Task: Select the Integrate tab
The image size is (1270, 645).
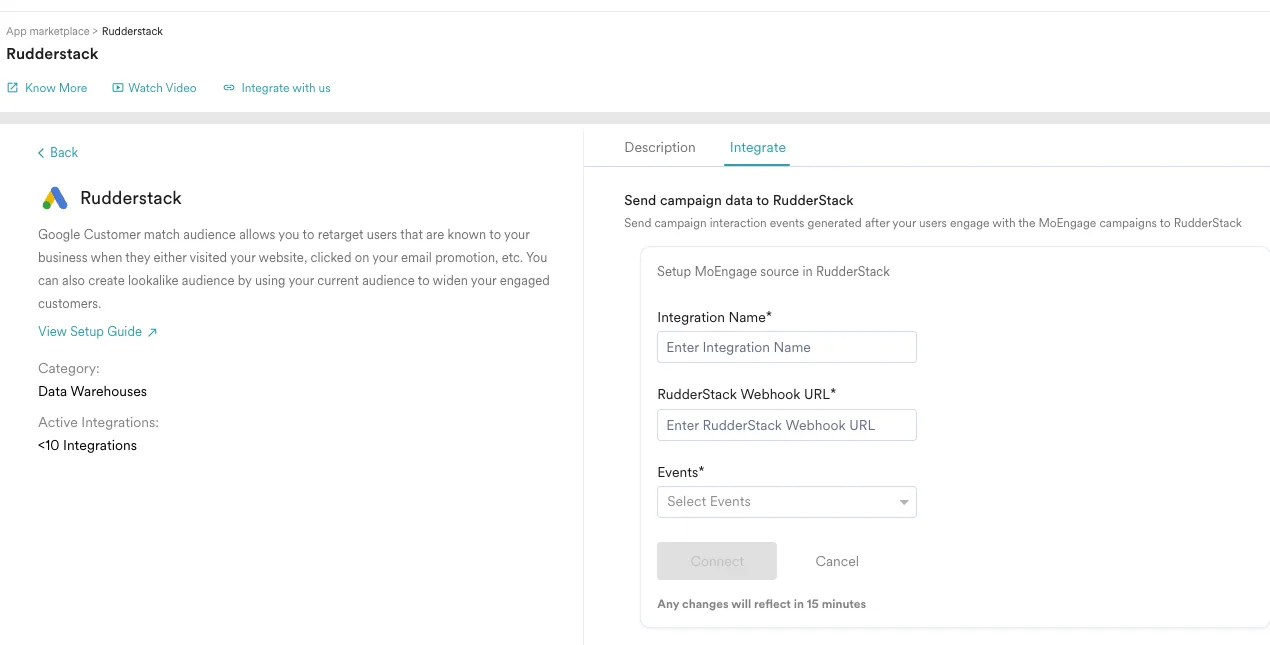Action: (758, 147)
